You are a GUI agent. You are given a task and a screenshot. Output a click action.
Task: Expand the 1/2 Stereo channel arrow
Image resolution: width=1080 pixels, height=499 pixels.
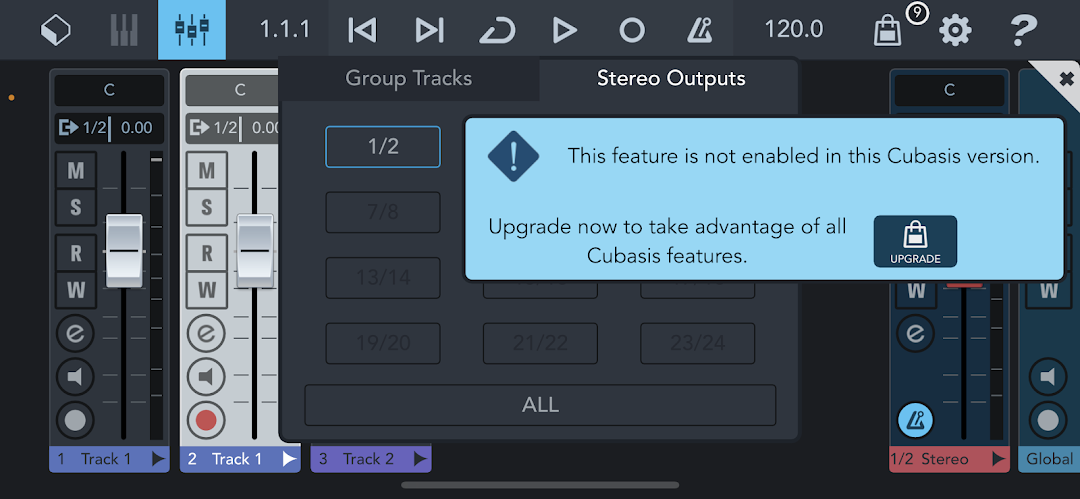pyautogui.click(x=997, y=459)
